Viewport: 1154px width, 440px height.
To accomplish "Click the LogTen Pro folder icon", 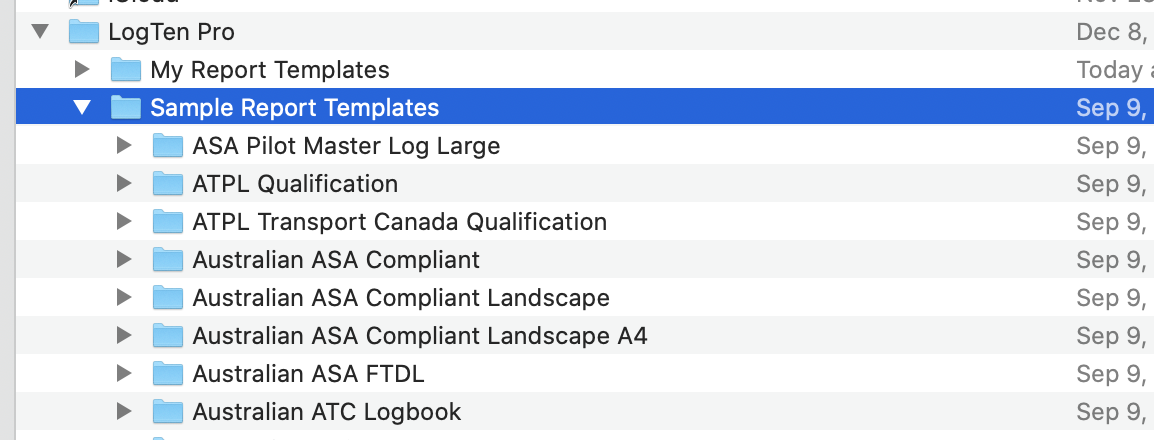I will (x=84, y=32).
